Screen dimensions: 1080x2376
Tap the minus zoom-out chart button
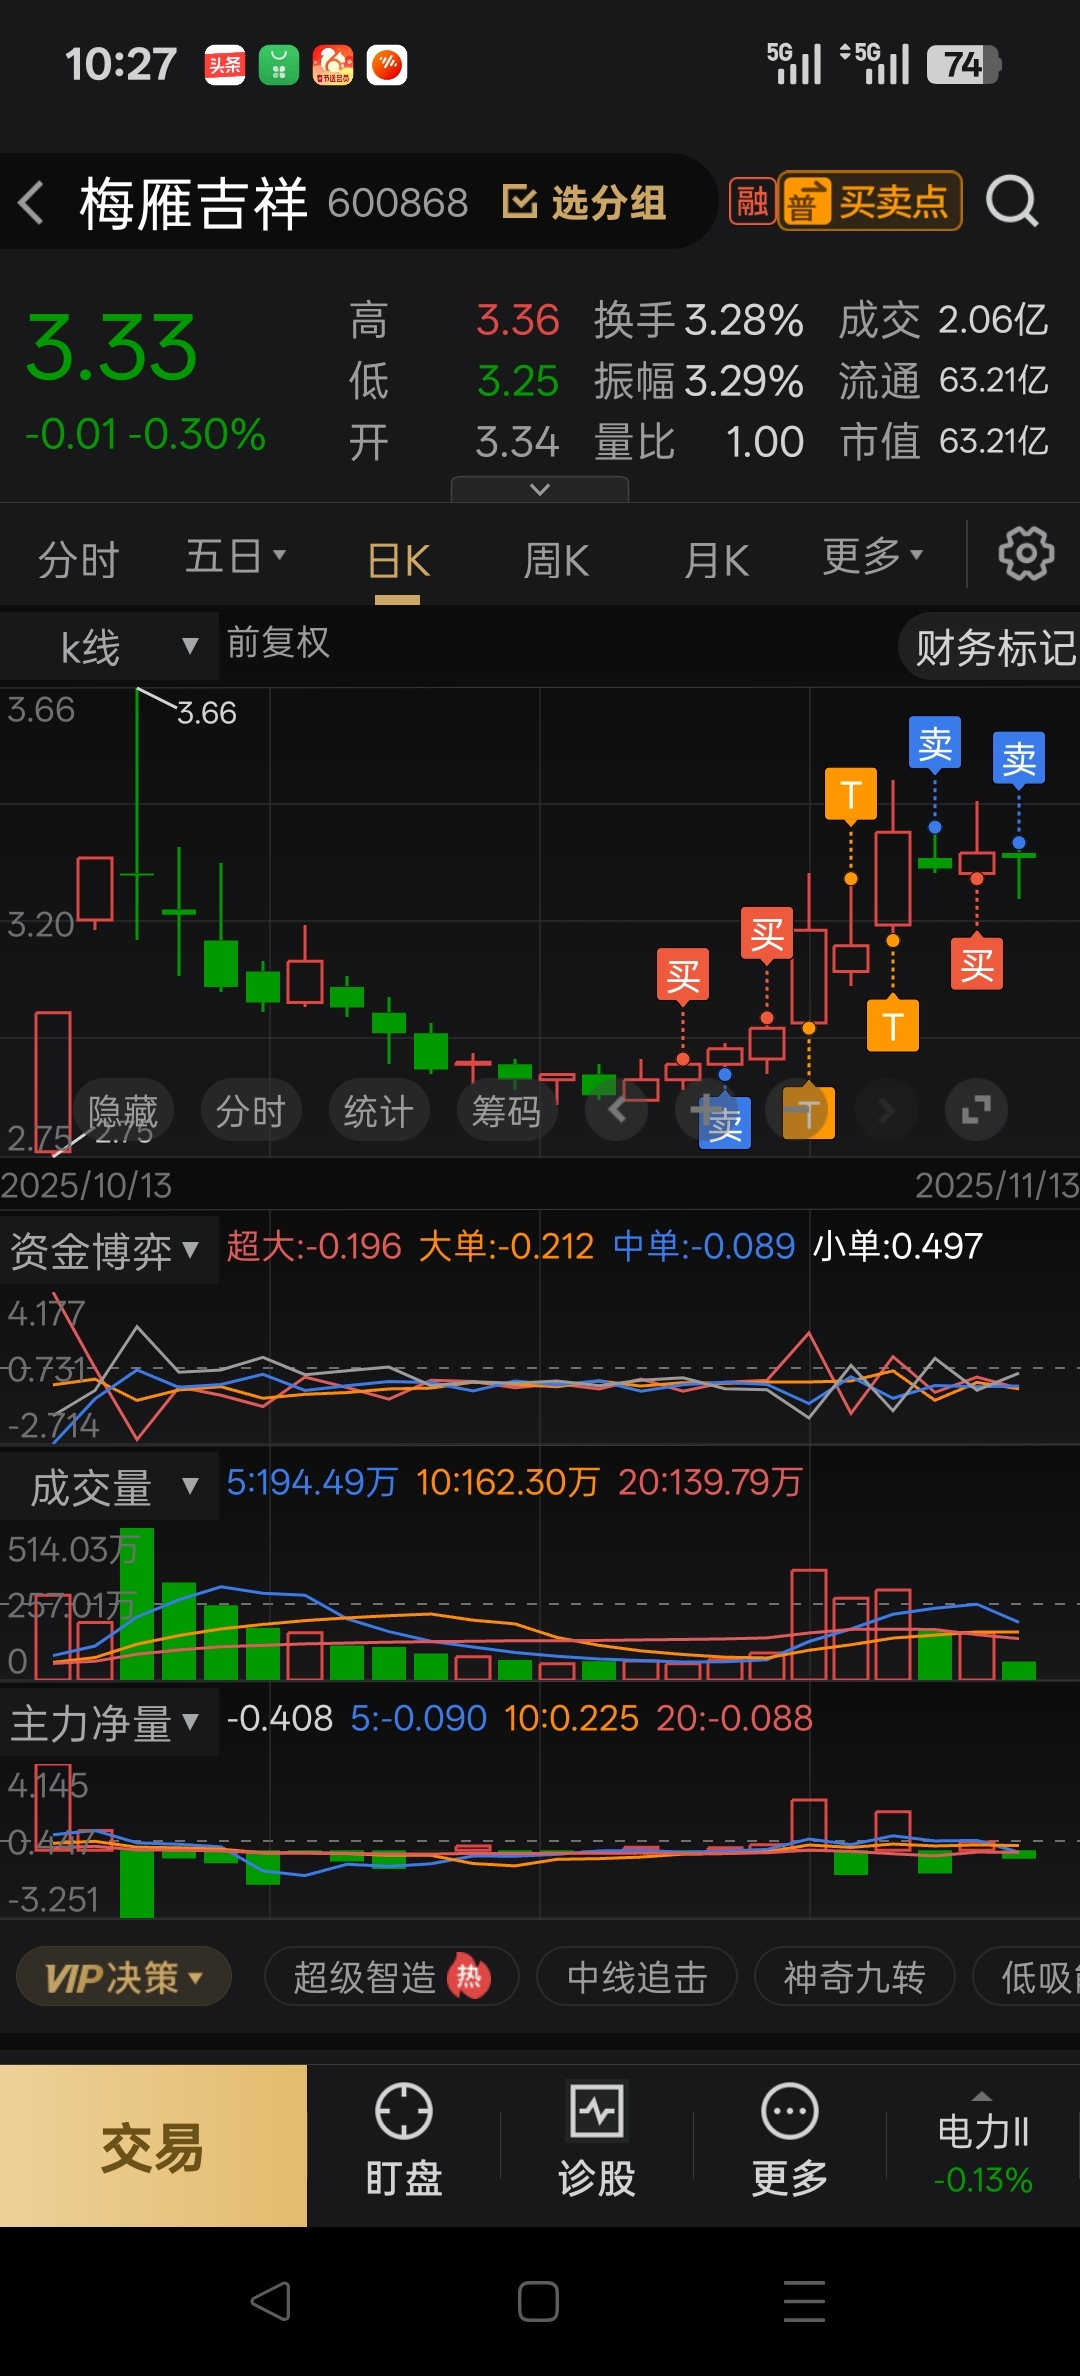[x=798, y=1110]
